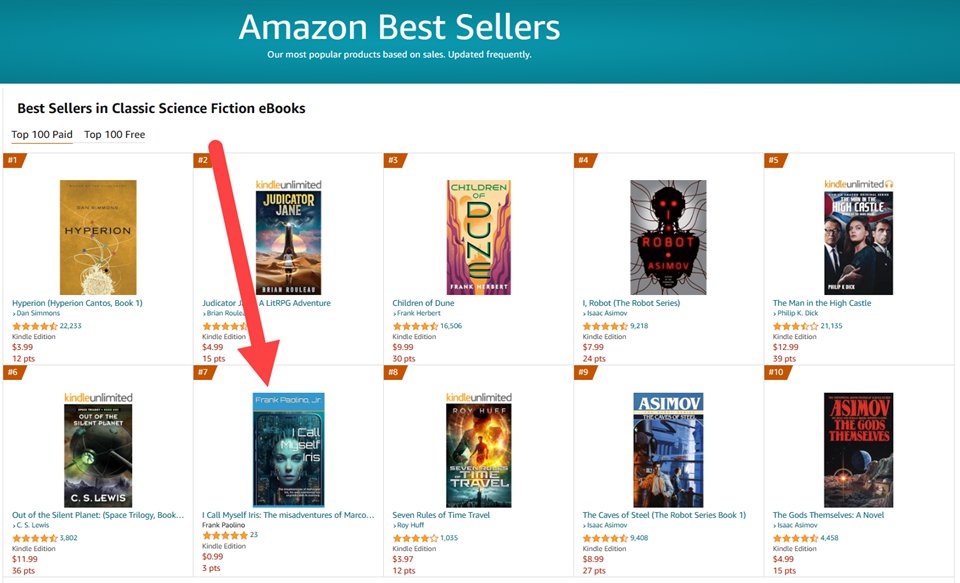Image resolution: width=960 pixels, height=583 pixels.
Task: Open Seven Rules of Time Travel star rating
Action: [x=415, y=538]
